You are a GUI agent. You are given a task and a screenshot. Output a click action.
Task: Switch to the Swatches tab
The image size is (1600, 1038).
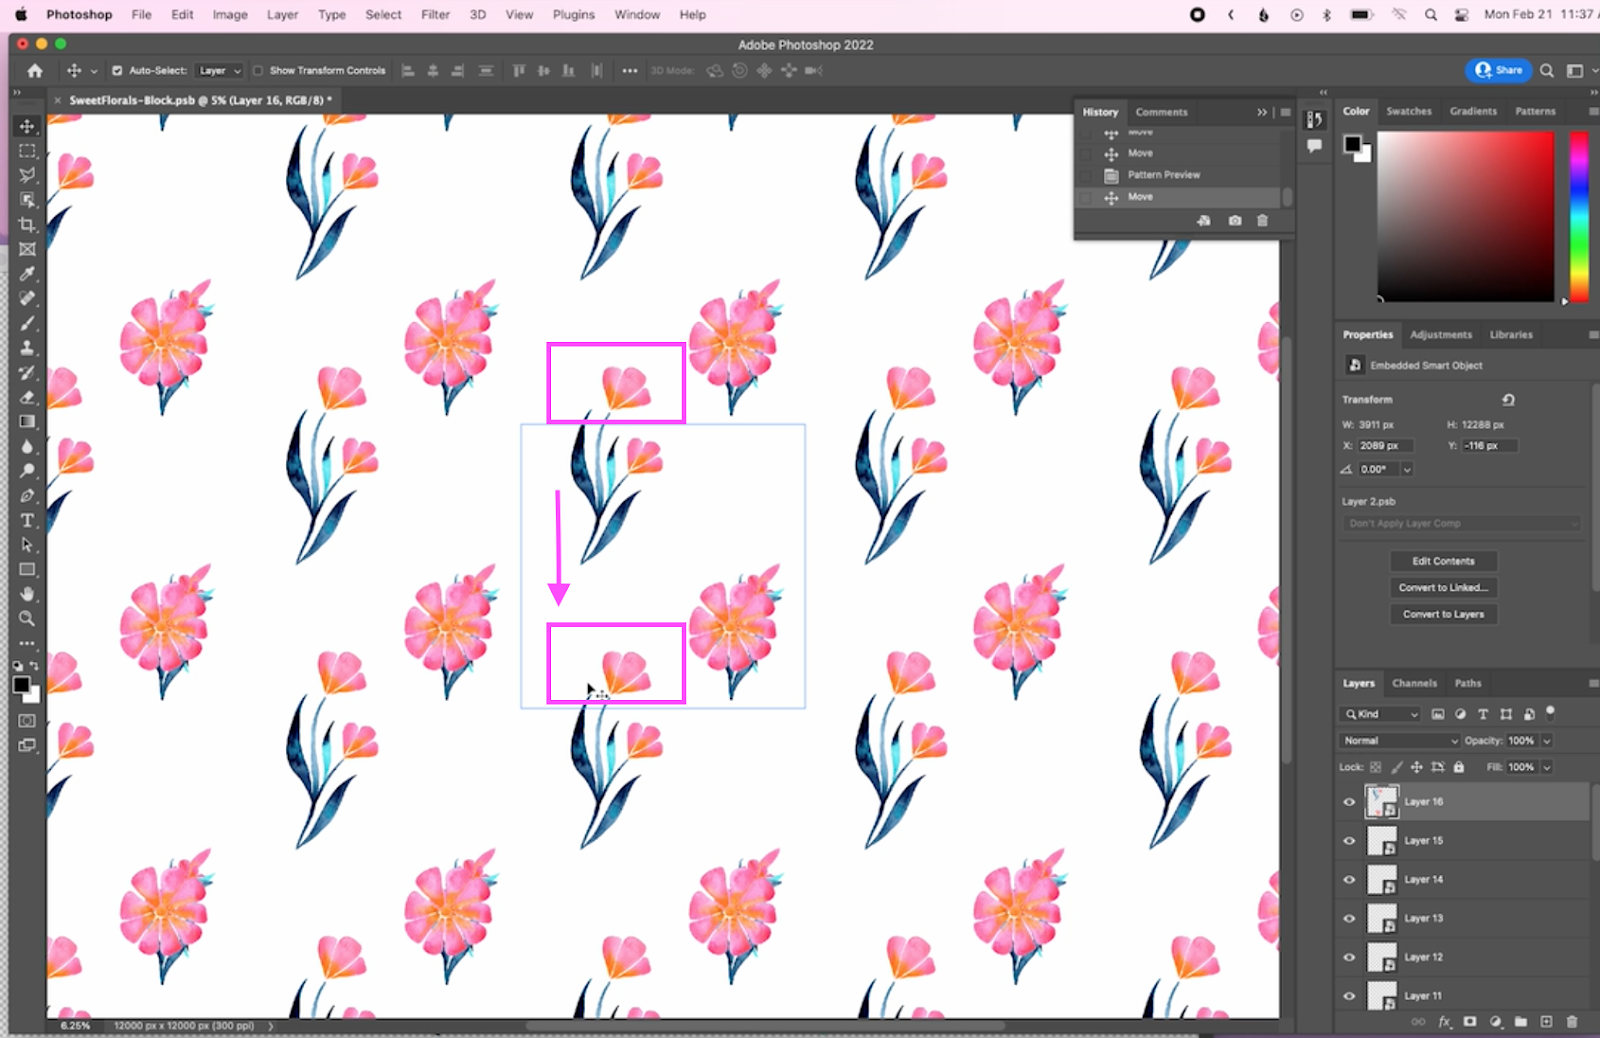click(x=1409, y=111)
